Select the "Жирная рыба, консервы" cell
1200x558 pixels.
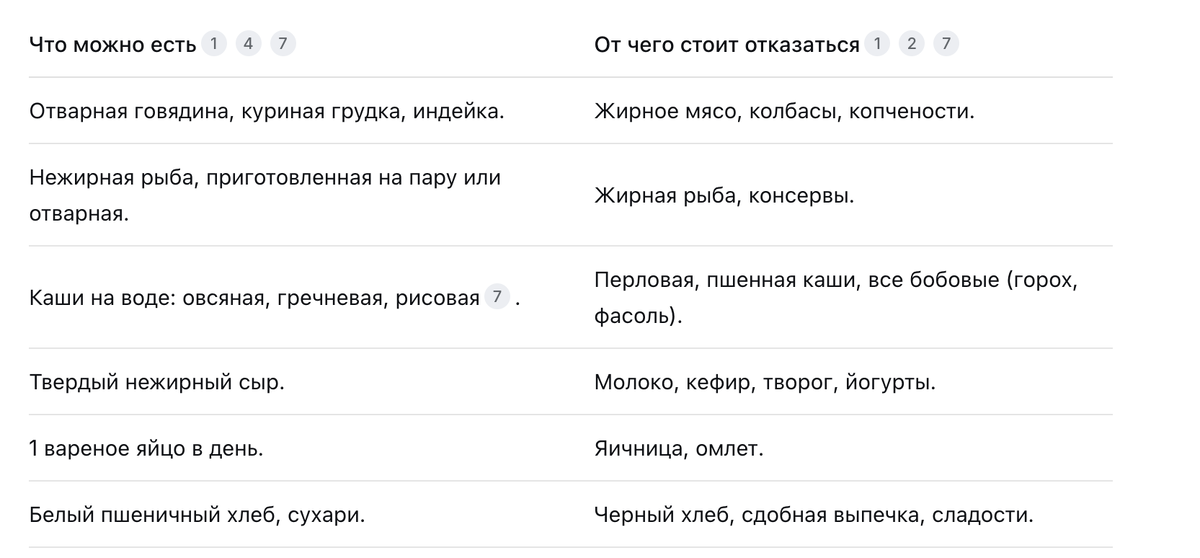[724, 196]
